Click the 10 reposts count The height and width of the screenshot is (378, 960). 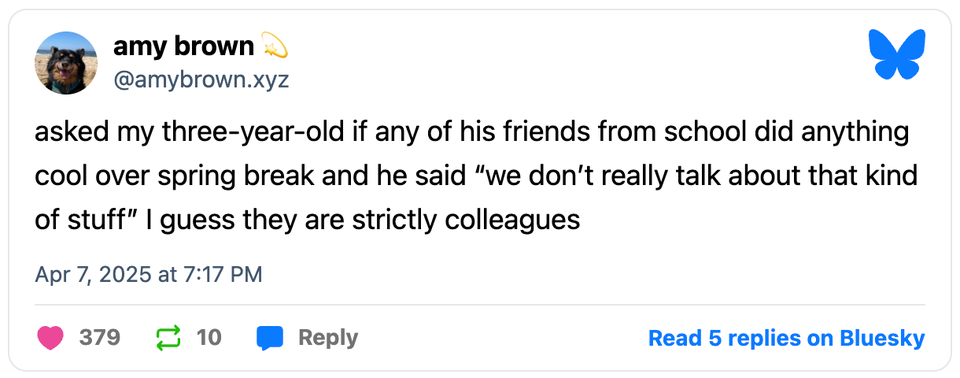point(209,338)
